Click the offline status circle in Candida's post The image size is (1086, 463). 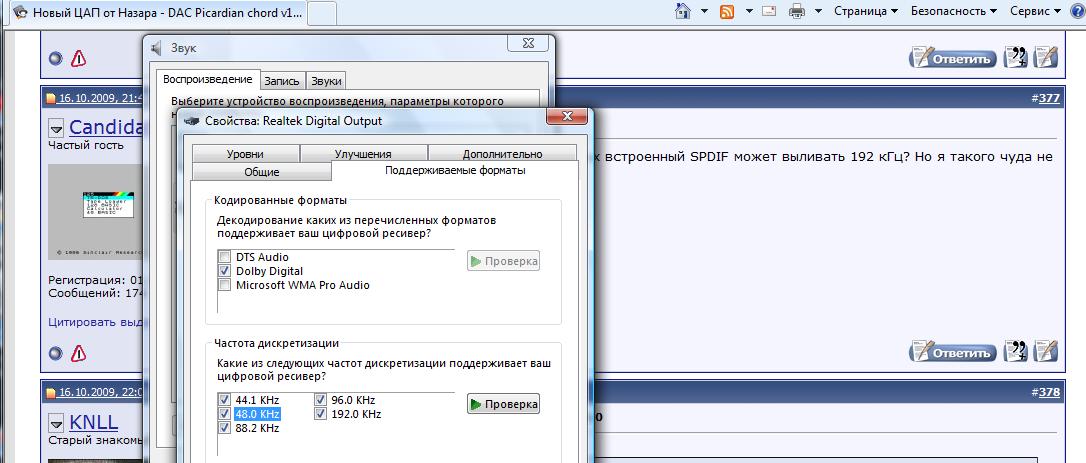coord(56,353)
